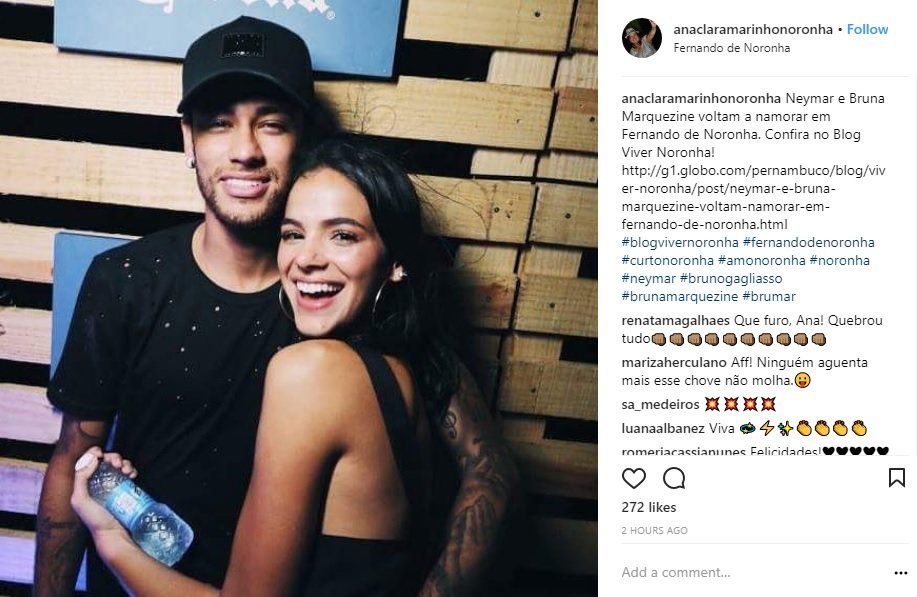Open comments using the speech bubble icon

point(674,478)
